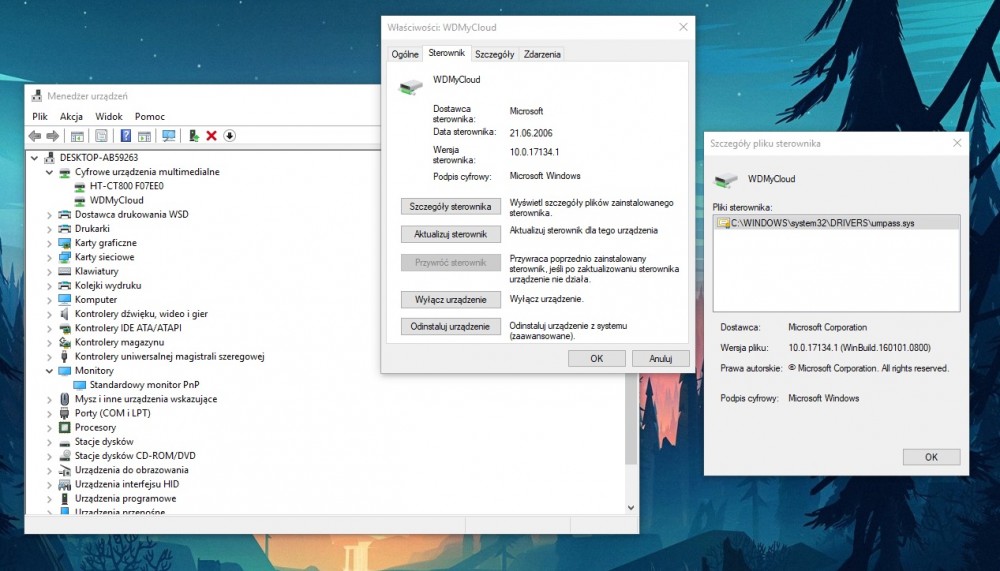Viewport: 1000px width, 571px height.
Task: Click the Mysz i inne urządzenia mouse icon
Action: (x=64, y=399)
